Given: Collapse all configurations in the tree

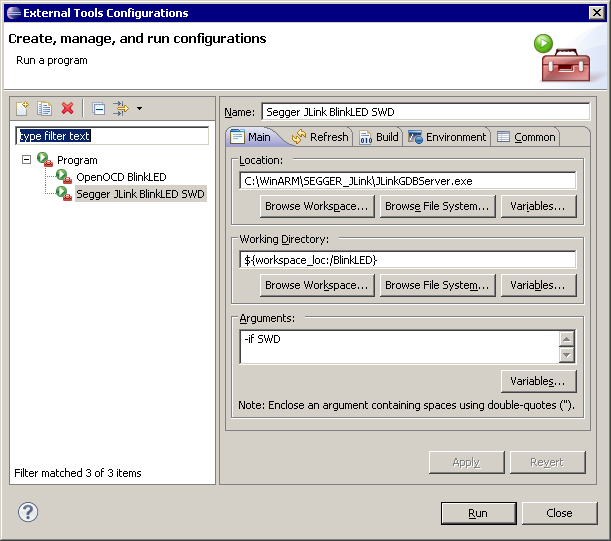Looking at the screenshot, I should click(x=99, y=108).
